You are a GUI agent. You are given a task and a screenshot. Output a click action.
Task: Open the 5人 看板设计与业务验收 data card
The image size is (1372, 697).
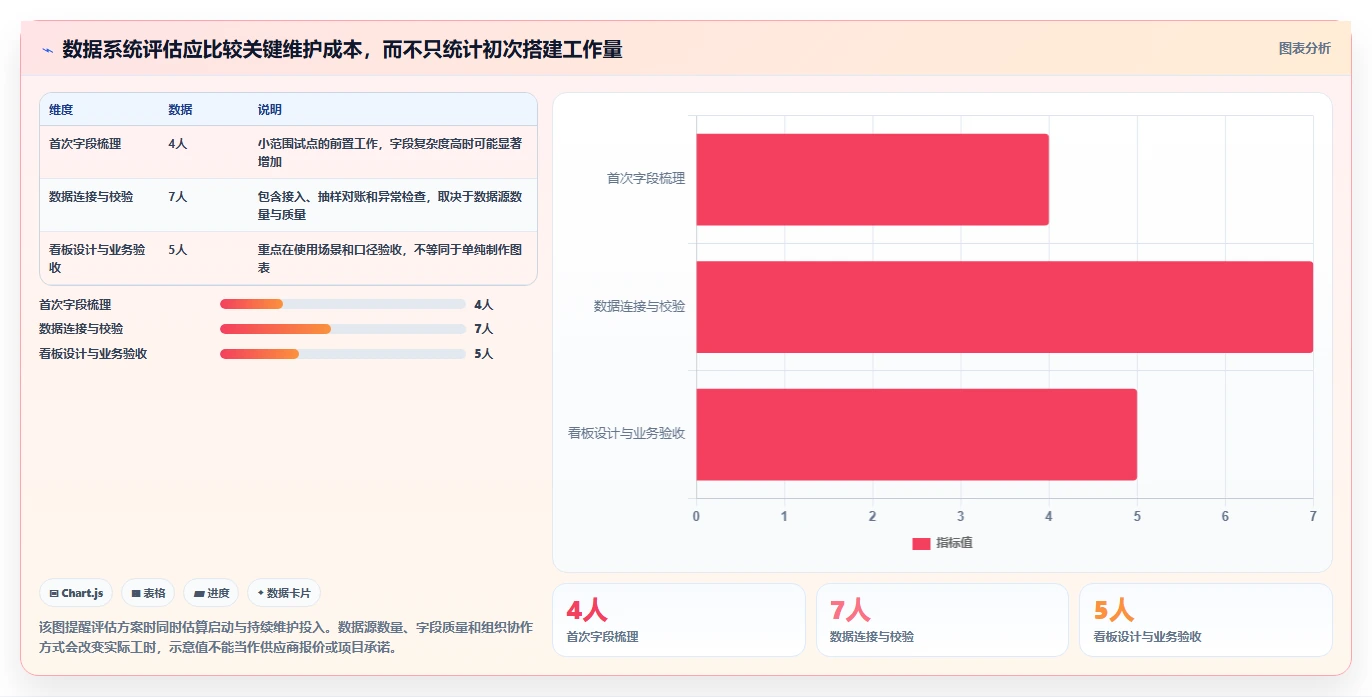click(x=1205, y=620)
